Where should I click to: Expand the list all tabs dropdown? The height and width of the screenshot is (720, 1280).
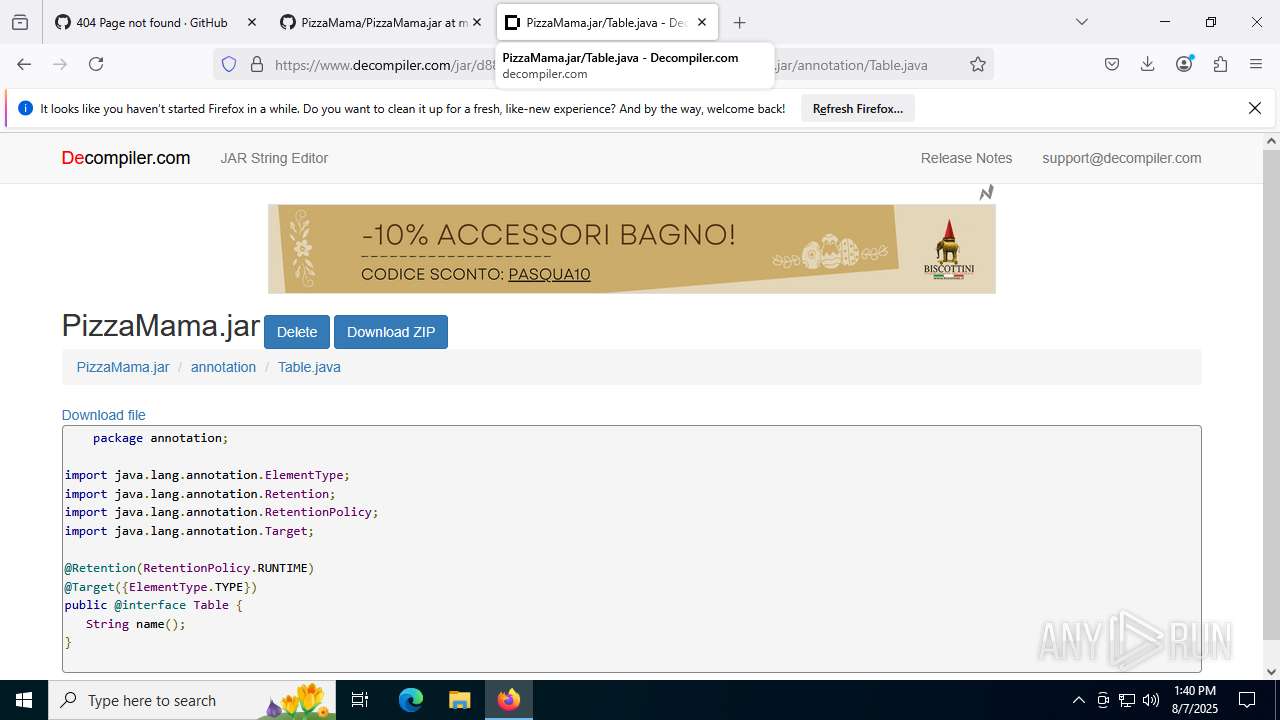1081,22
